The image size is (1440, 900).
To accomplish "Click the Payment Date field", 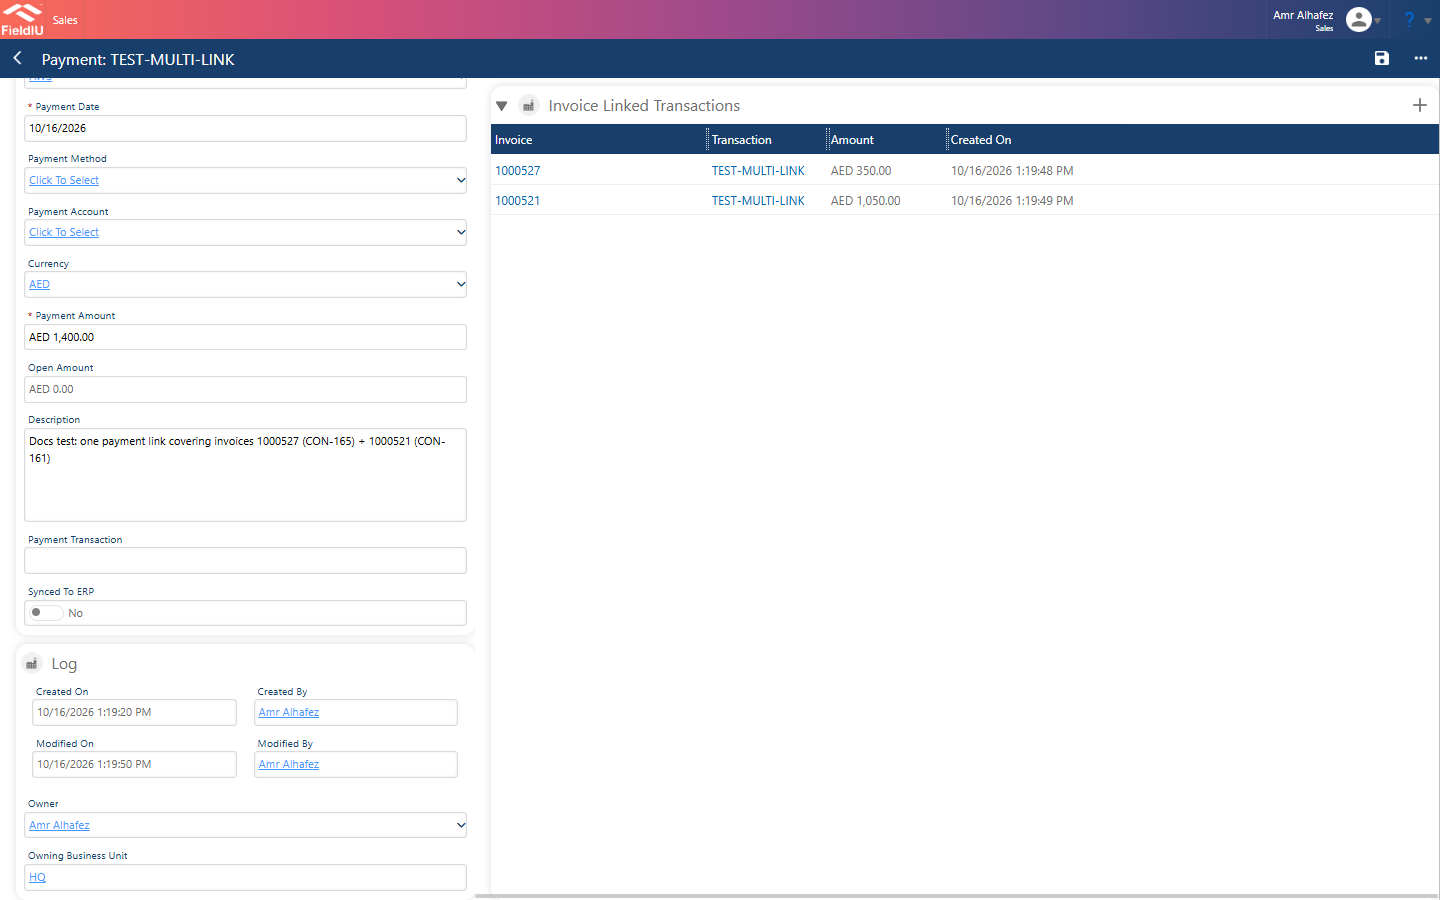I will click(245, 128).
